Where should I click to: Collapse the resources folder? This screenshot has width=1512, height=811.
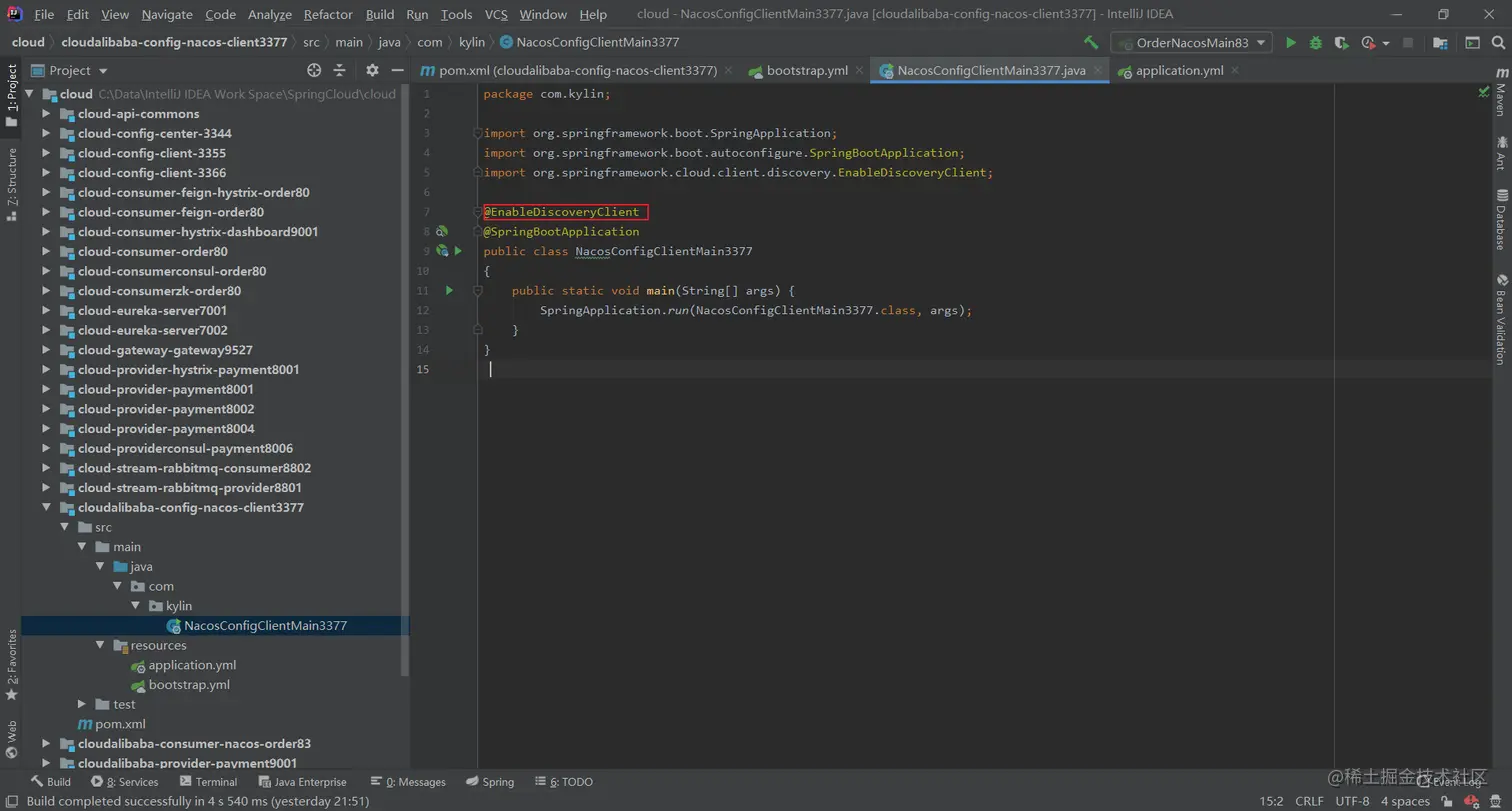(100, 646)
